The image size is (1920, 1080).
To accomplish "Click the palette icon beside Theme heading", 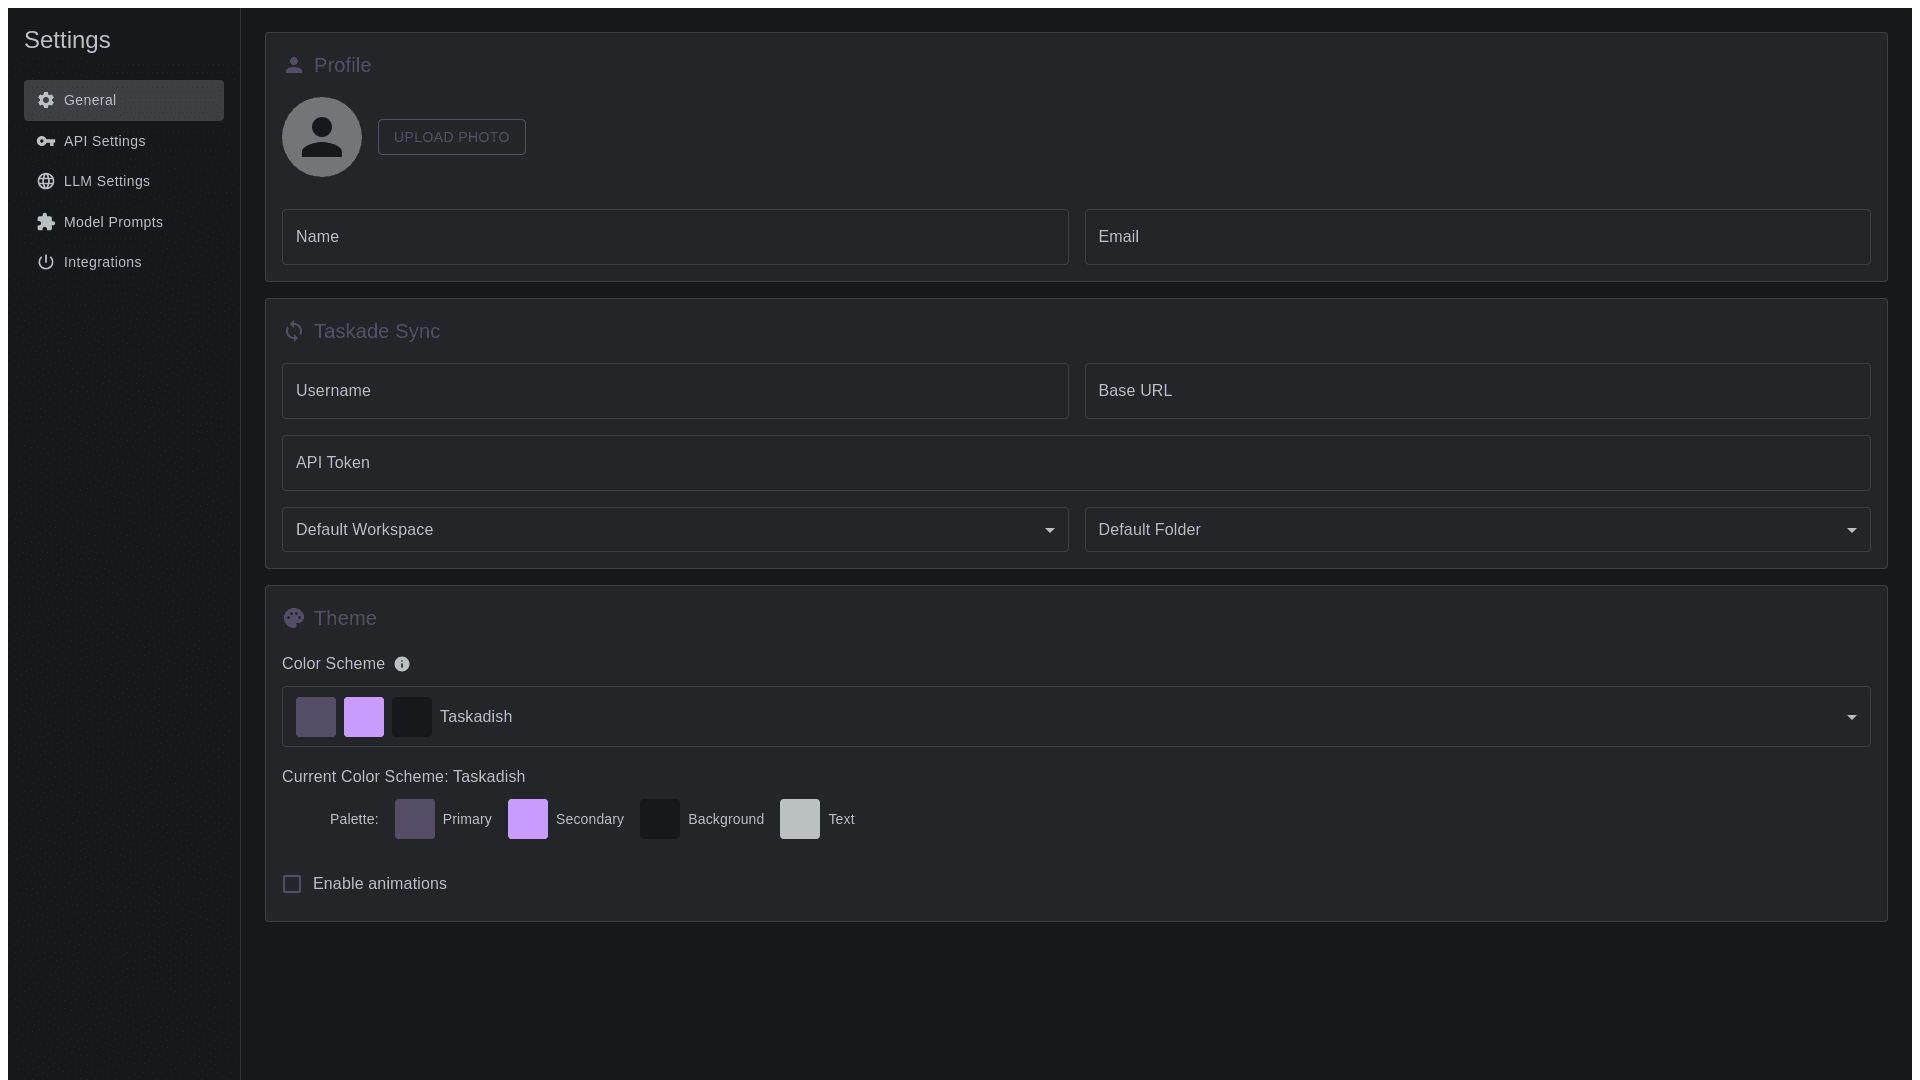I will (x=294, y=618).
